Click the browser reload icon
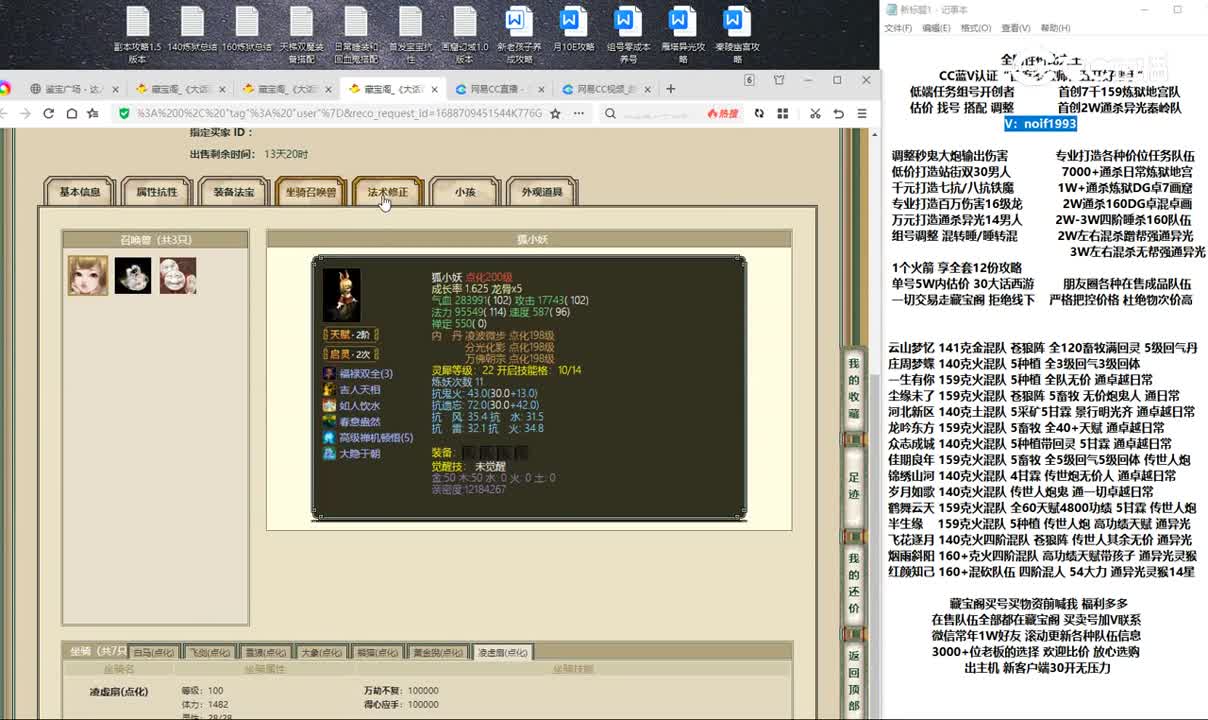 48,114
